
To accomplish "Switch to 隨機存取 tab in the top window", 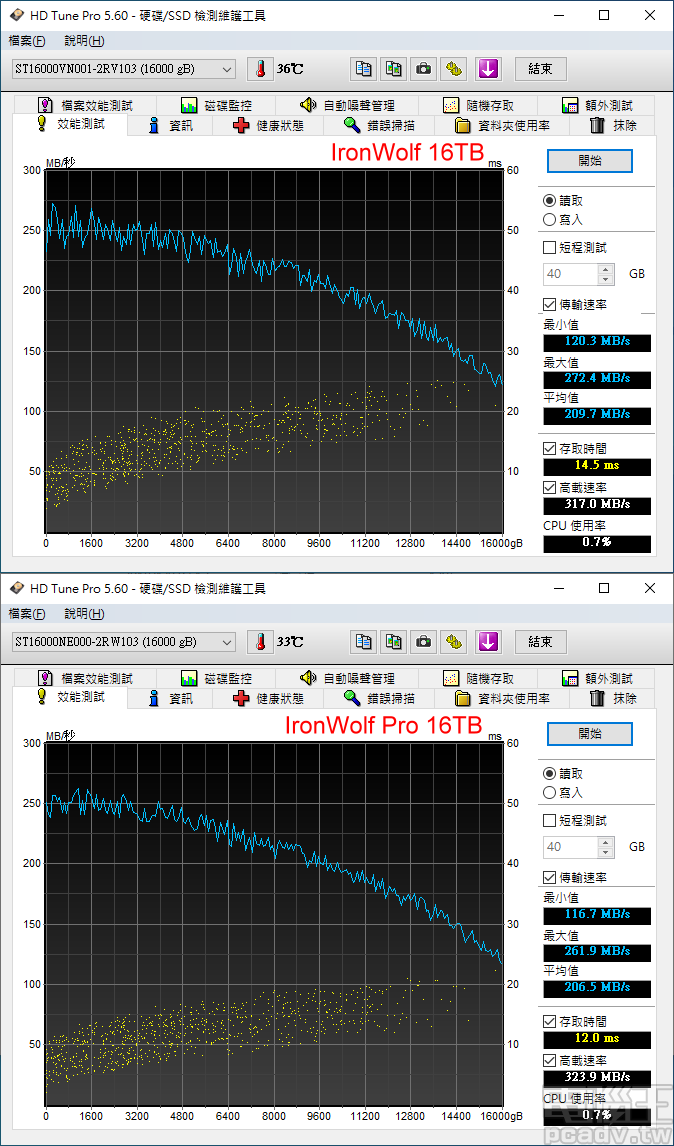I will click(480, 105).
